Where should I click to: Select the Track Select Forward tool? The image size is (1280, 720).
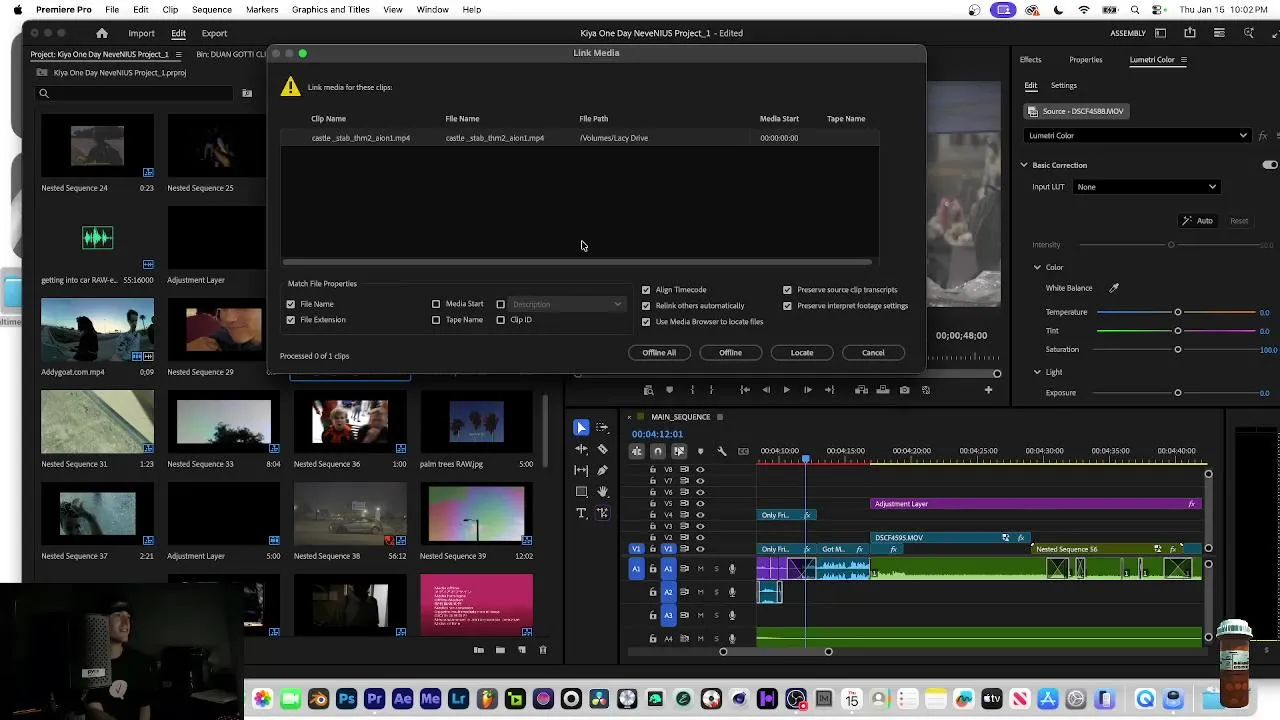click(x=602, y=428)
